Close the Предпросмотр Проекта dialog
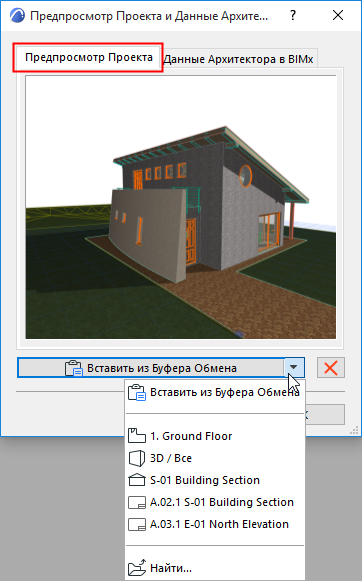The height and width of the screenshot is (581, 362). point(338,15)
